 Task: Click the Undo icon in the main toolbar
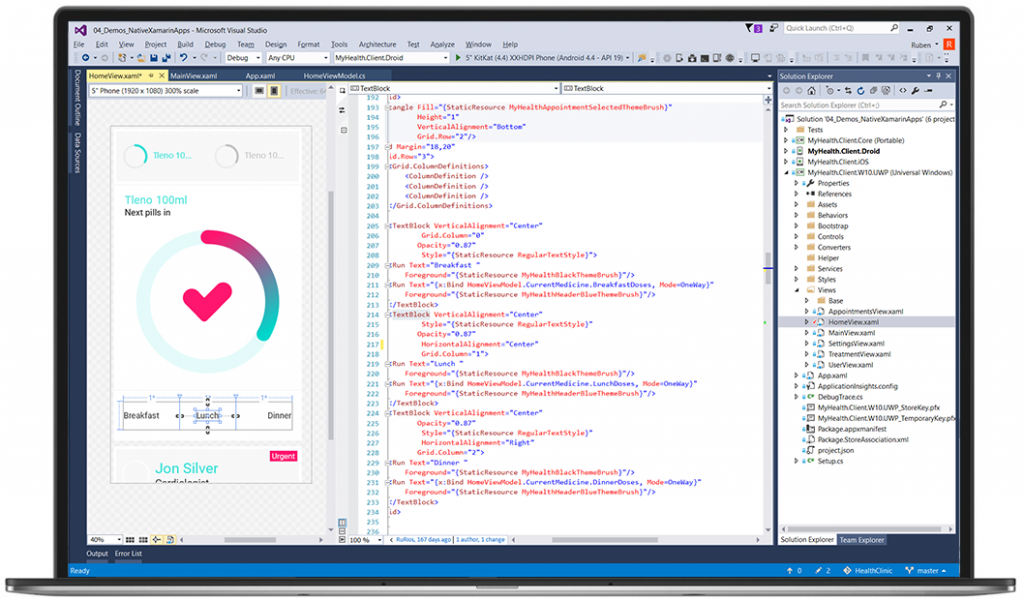[183, 59]
